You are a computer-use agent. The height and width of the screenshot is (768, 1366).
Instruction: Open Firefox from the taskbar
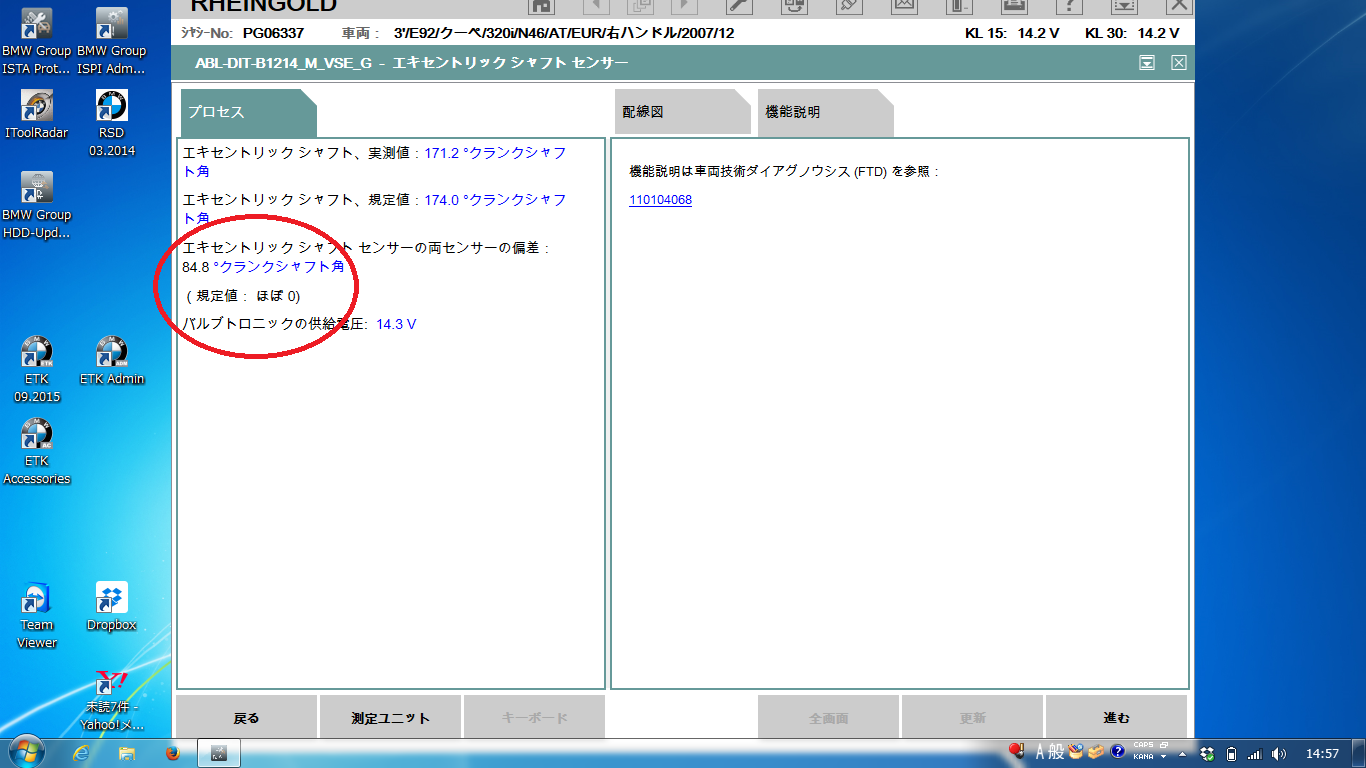pyautogui.click(x=171, y=753)
